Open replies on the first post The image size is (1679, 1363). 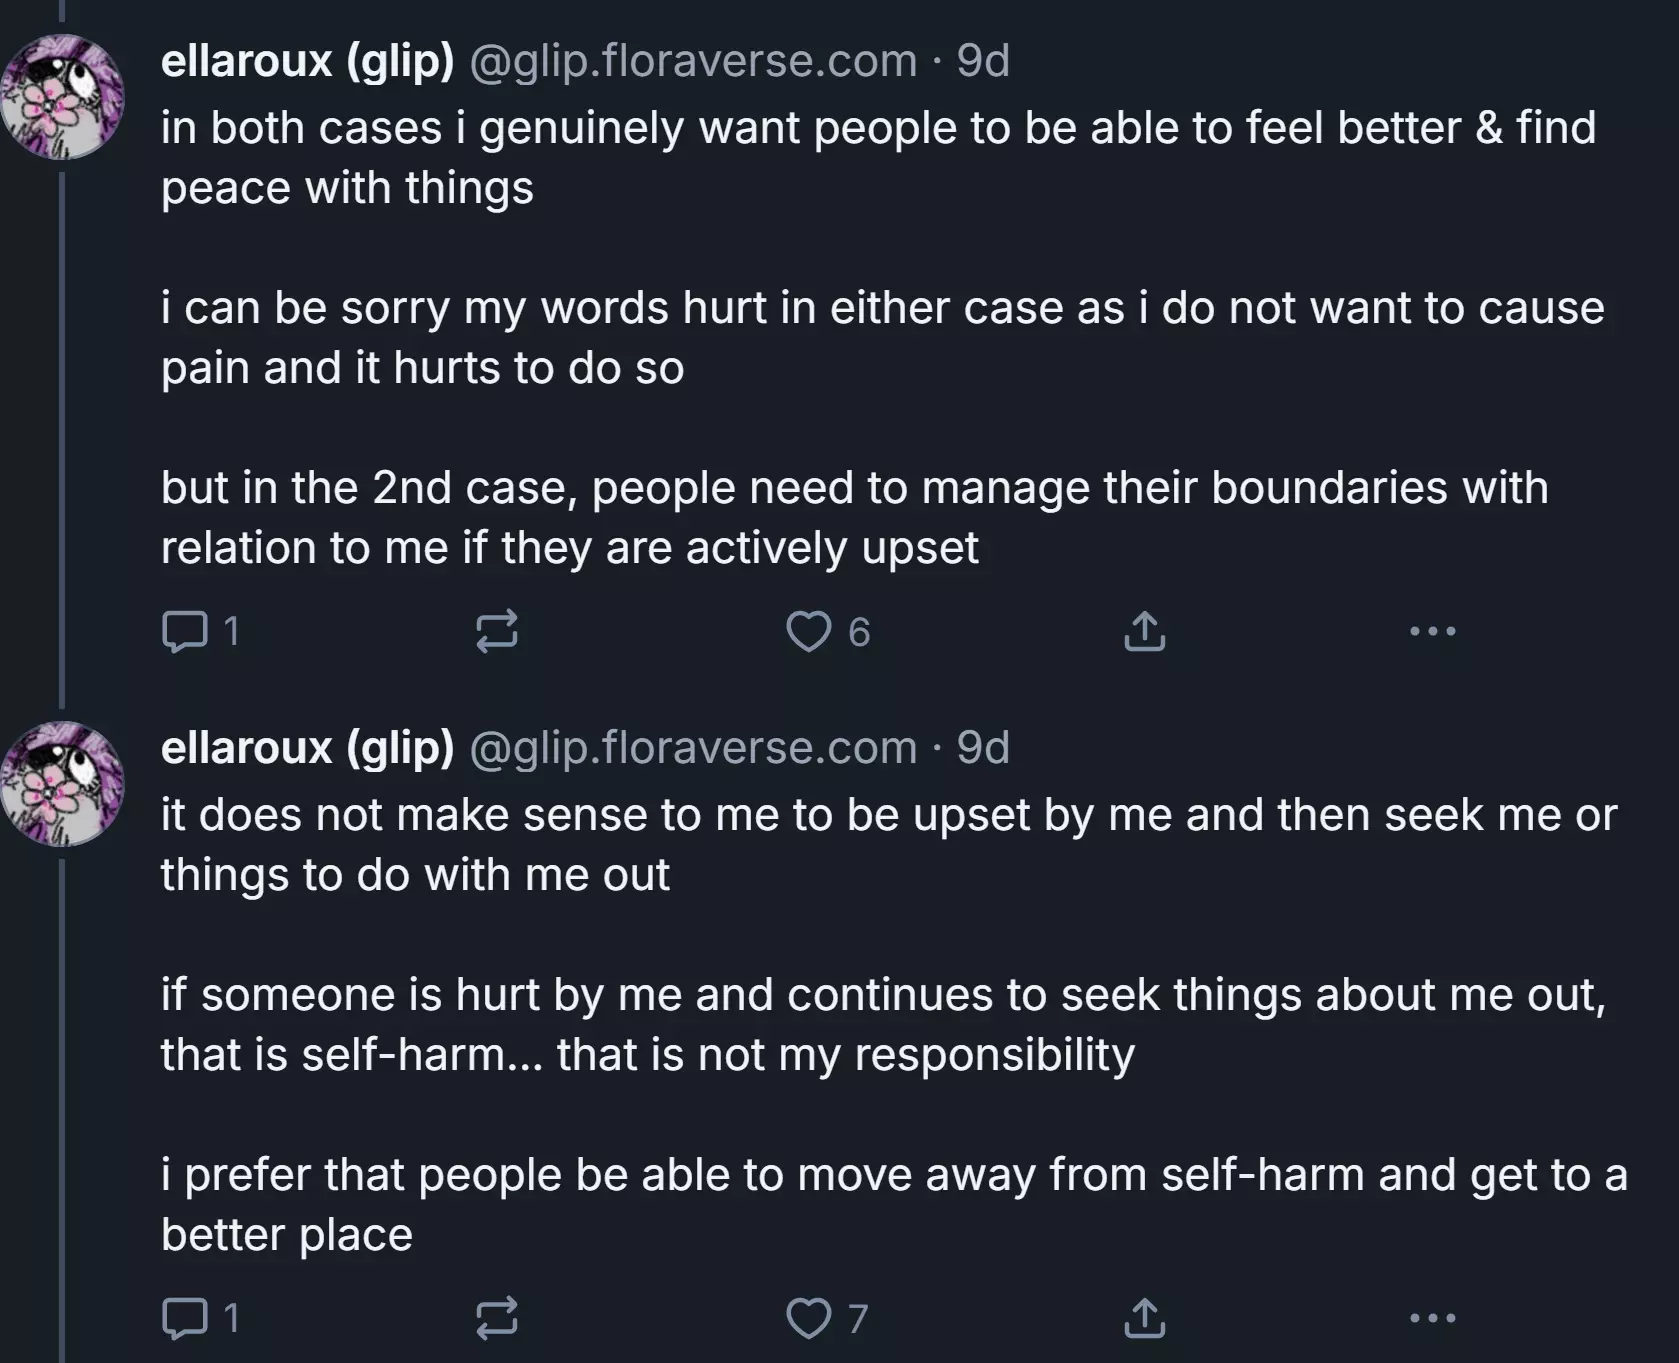pyautogui.click(x=200, y=631)
